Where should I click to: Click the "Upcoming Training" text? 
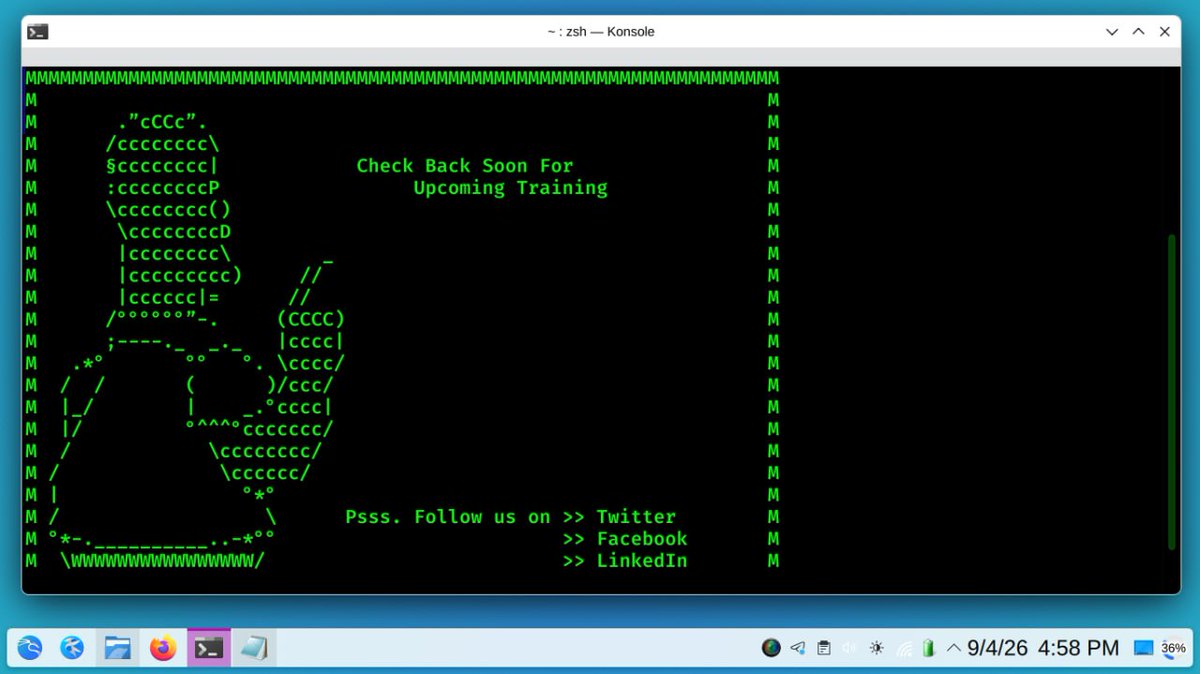point(510,188)
